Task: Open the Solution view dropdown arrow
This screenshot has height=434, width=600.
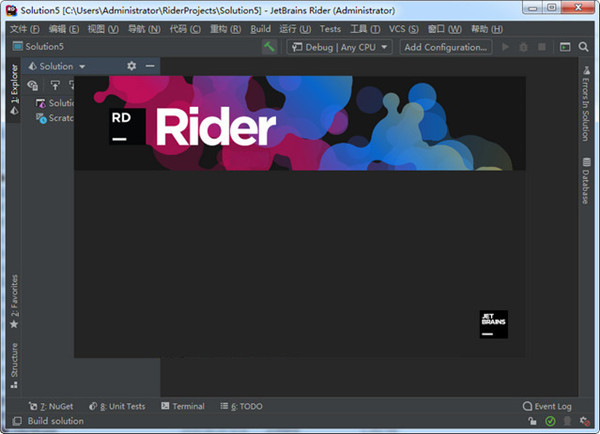Action: tap(82, 67)
